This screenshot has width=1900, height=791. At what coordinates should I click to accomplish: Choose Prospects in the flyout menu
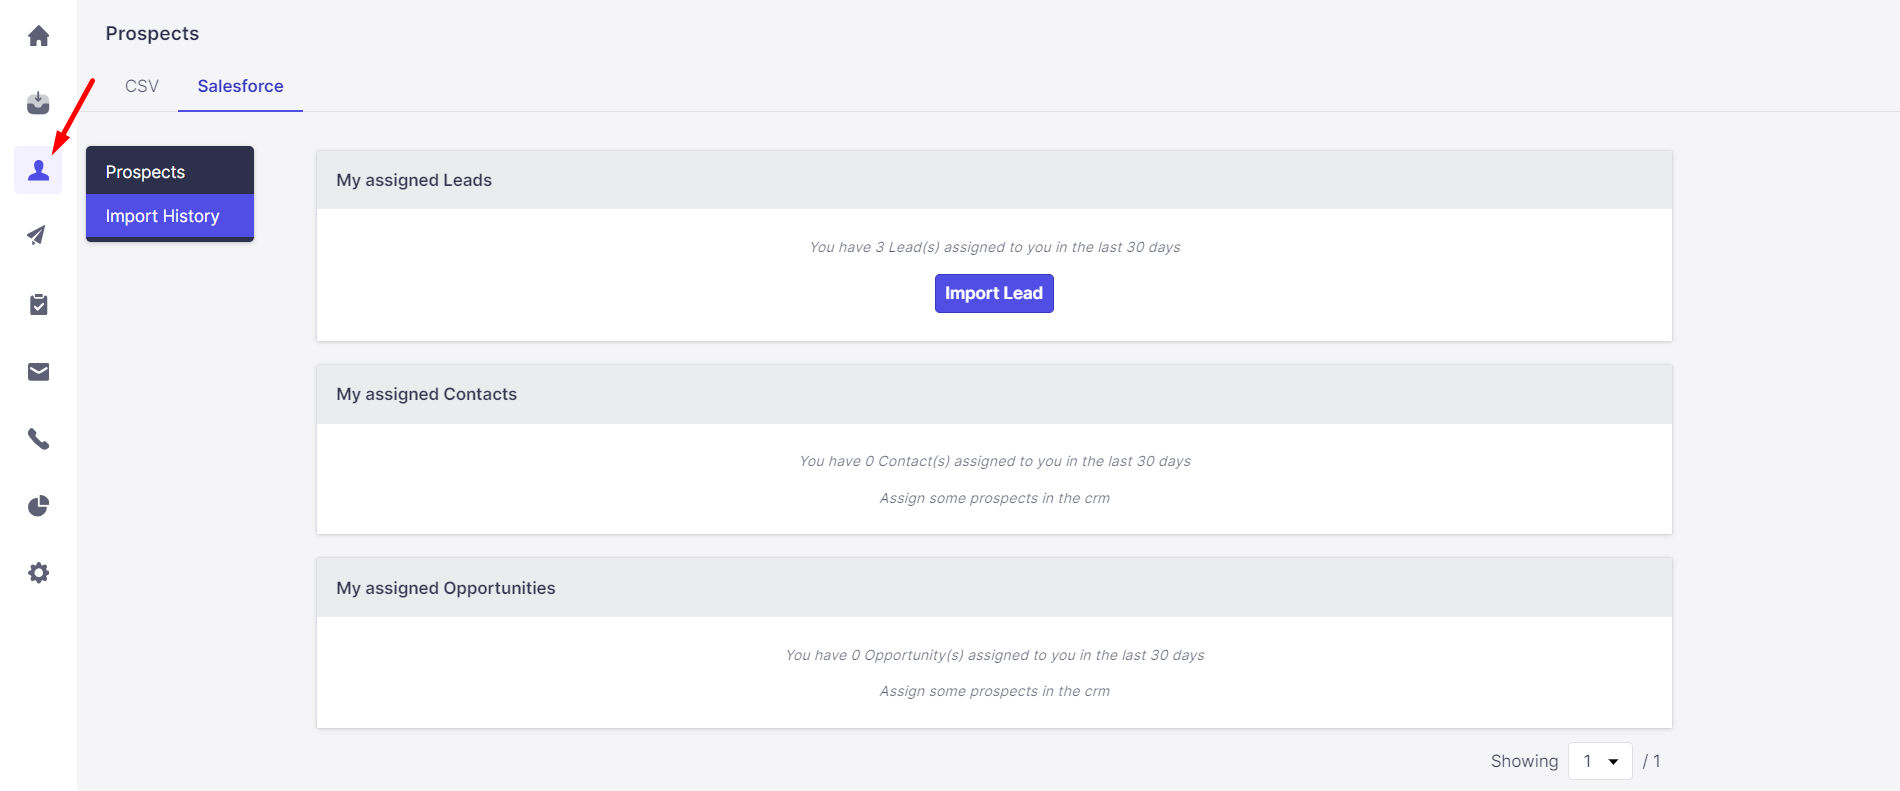pyautogui.click(x=145, y=172)
